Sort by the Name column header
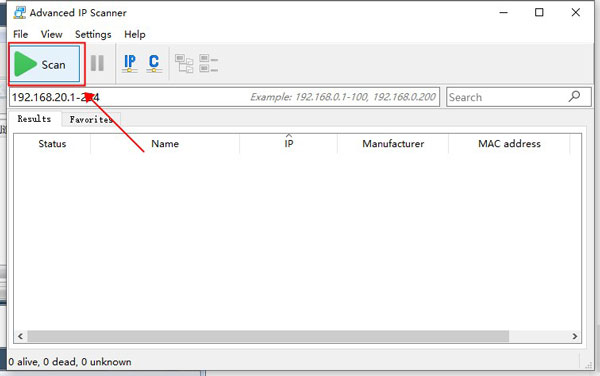This screenshot has height=376, width=600. (165, 144)
